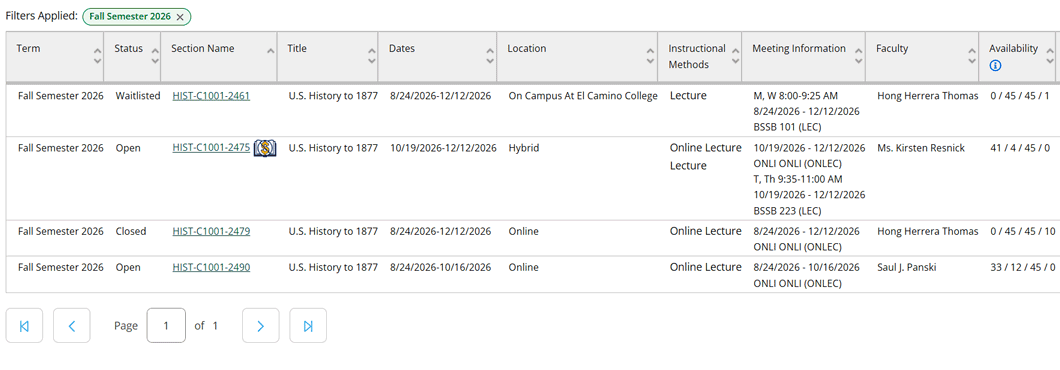Click Hong Herrera Thomas in HIST-C1001-2461 row

point(928,96)
